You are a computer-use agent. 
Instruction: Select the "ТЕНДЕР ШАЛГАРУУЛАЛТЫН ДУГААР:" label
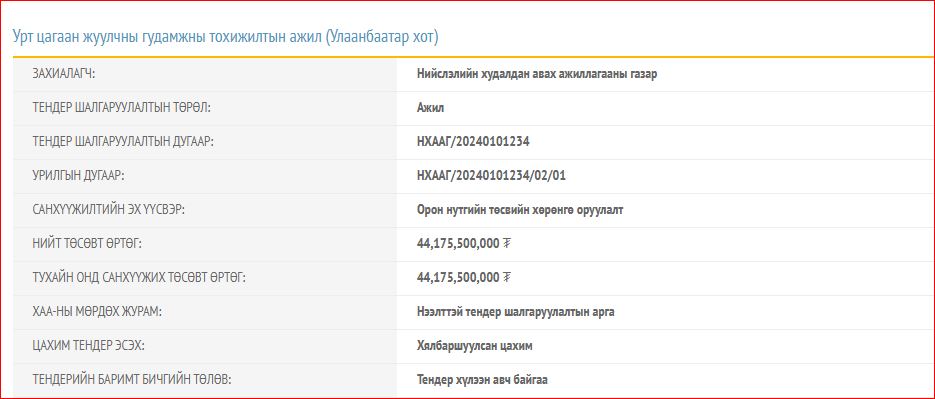pos(123,143)
